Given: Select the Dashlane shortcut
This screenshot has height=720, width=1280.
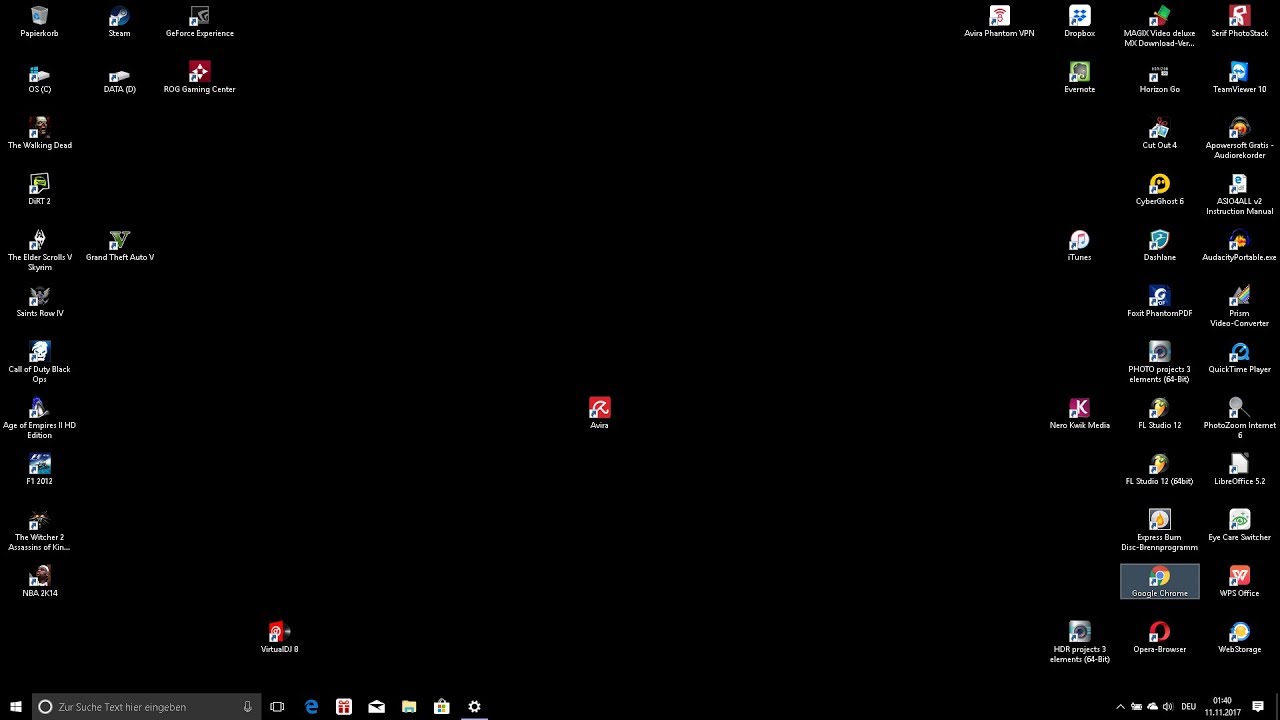Looking at the screenshot, I should pos(1159,246).
